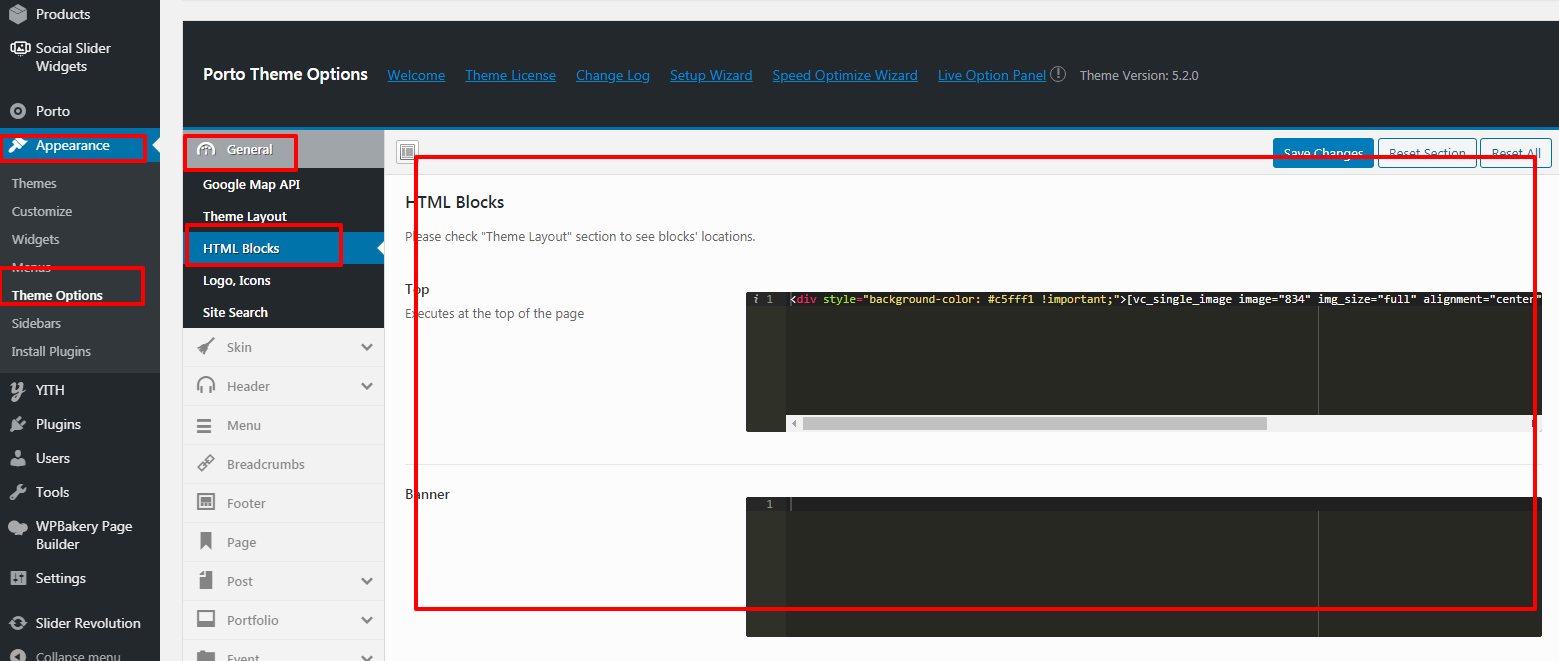
Task: Select the HTML Blocks subsection
Action: click(284, 248)
